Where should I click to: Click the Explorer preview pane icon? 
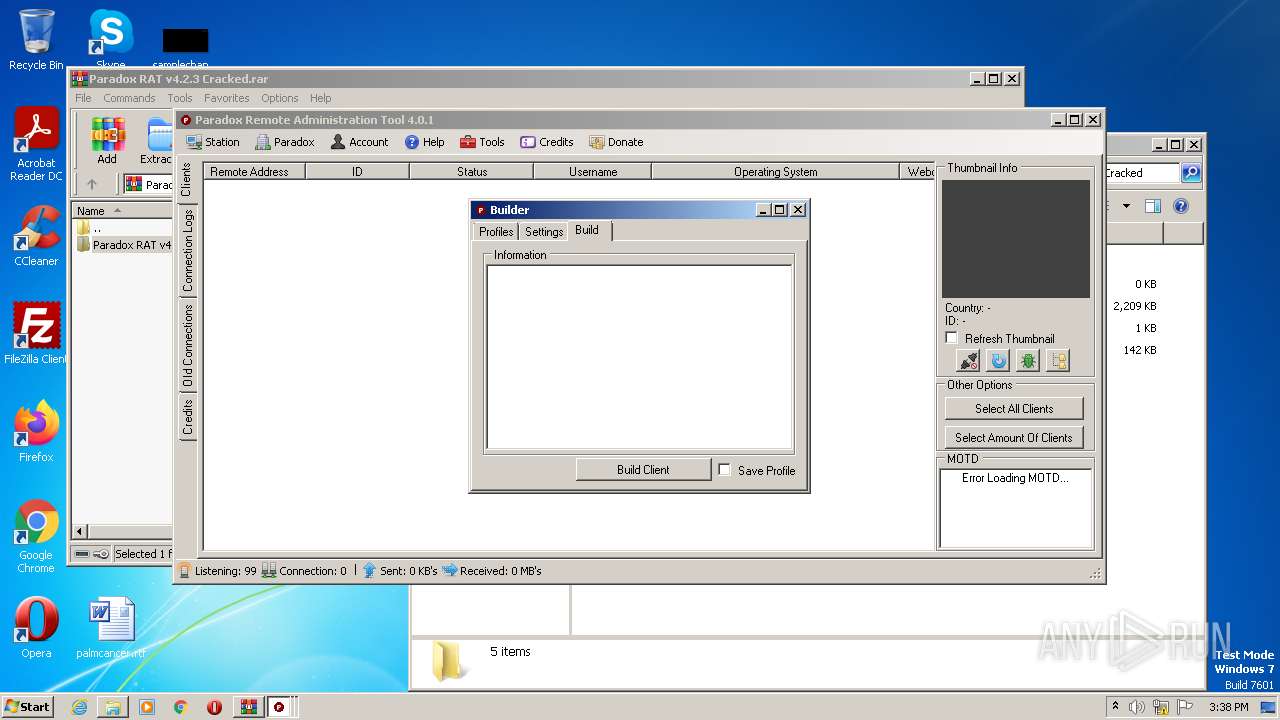(1153, 206)
